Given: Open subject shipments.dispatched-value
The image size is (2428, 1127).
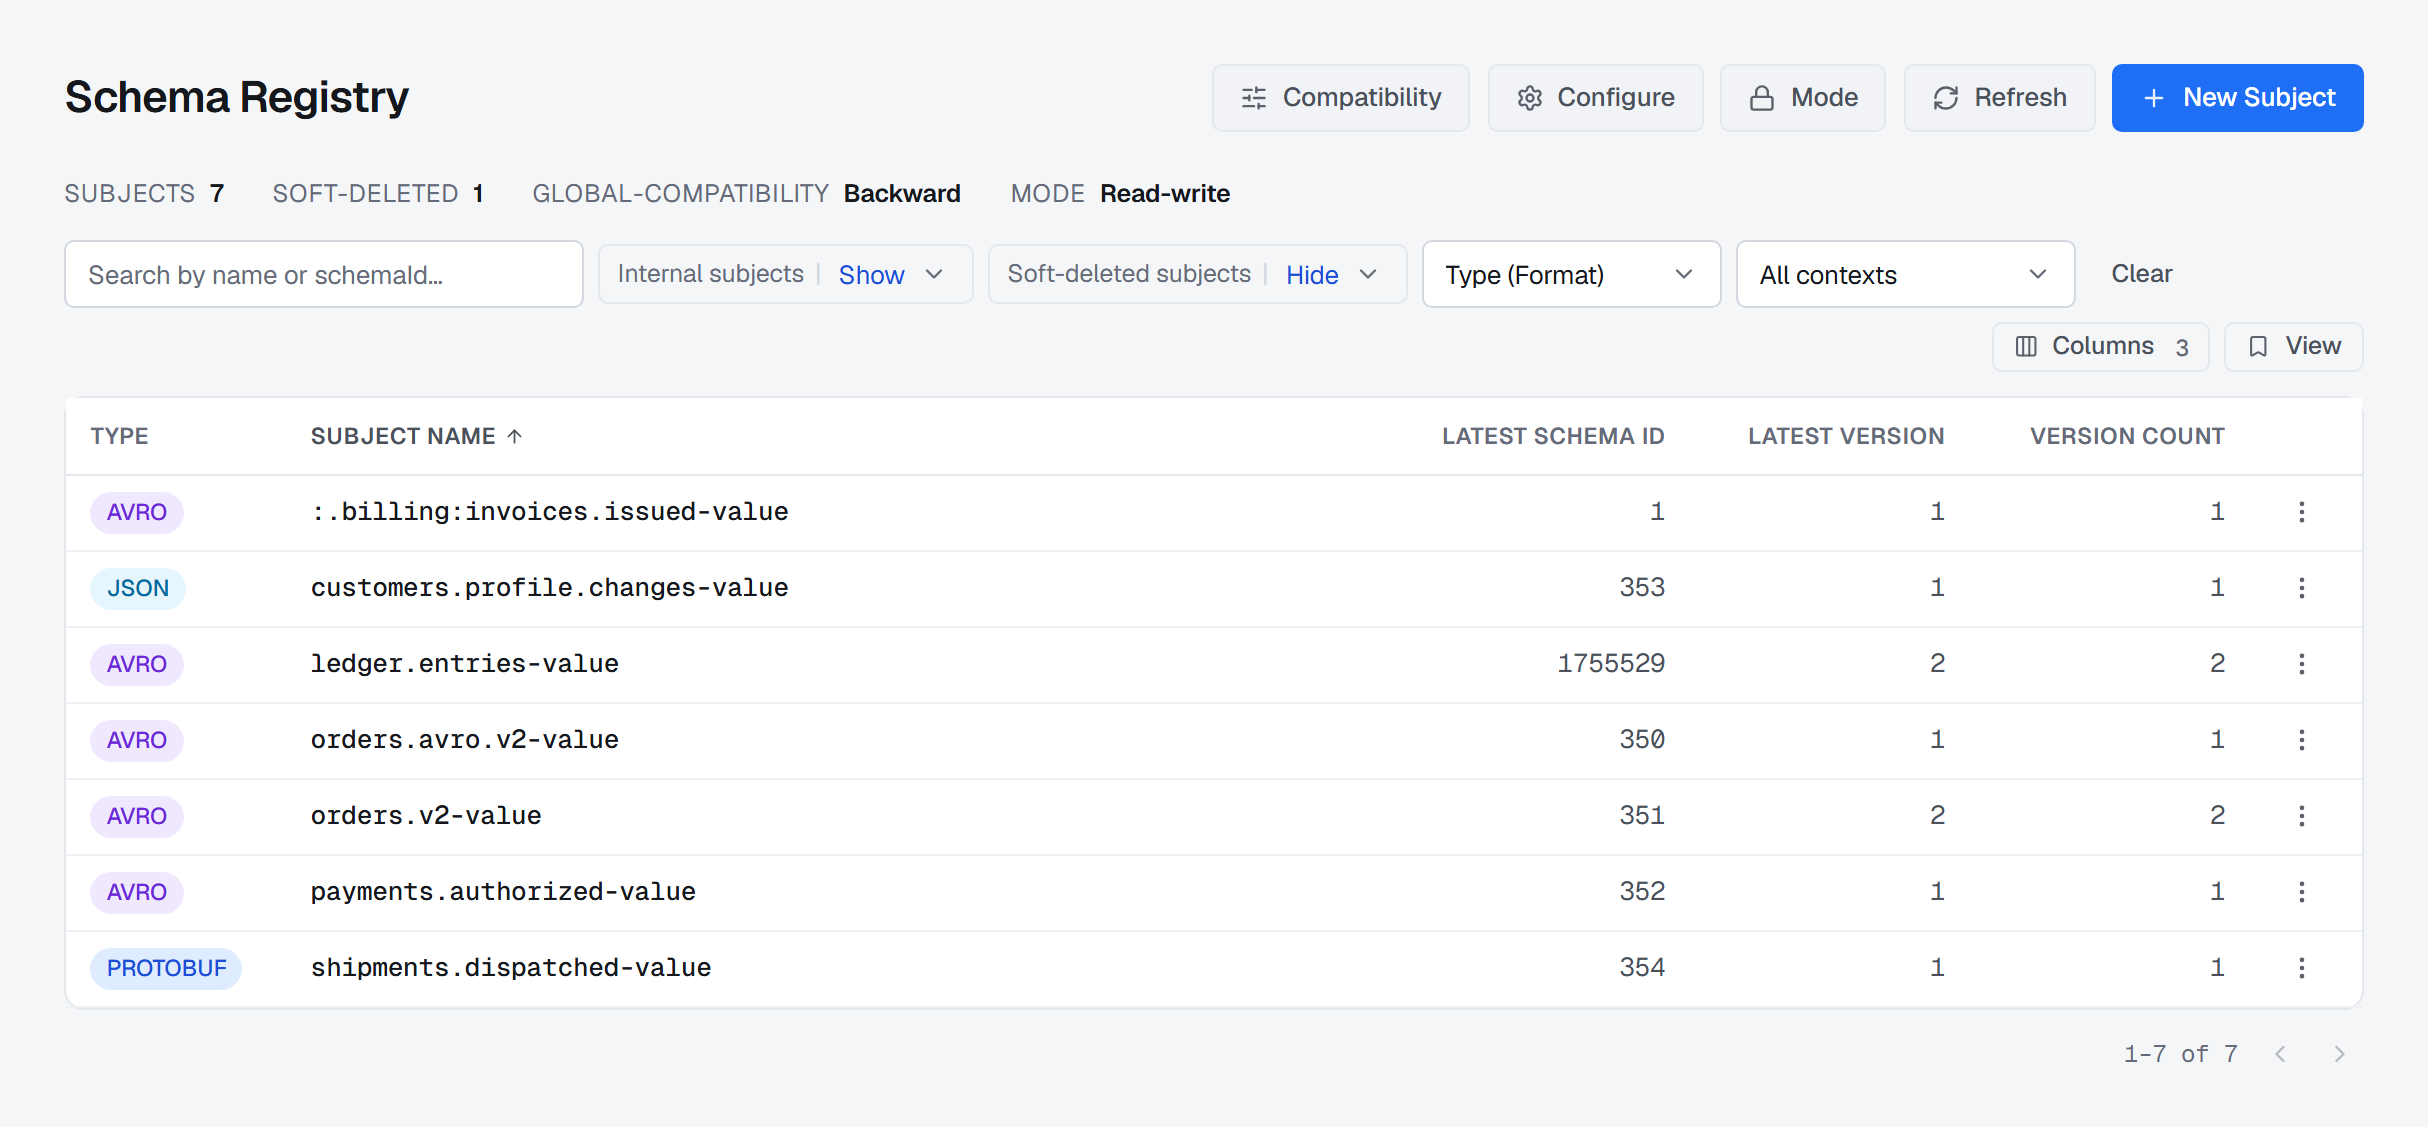Looking at the screenshot, I should [x=511, y=968].
